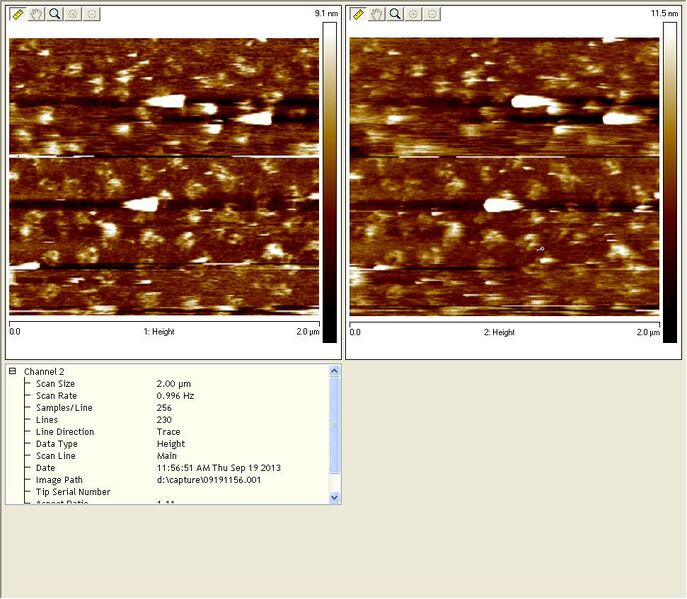687x599 pixels.
Task: Select the Scan Rate property row
Action: [55, 396]
